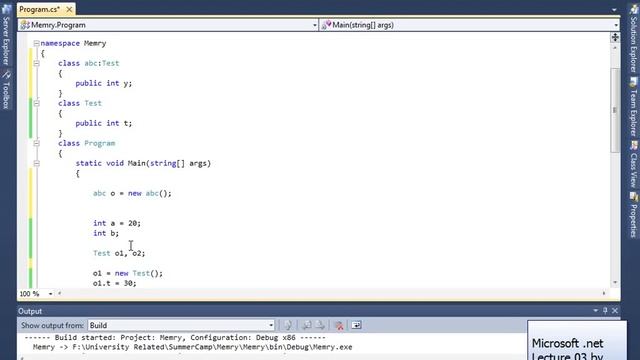Click the 'o1 = new Test();' line
Image resolution: width=640 pixels, height=360 pixels.
point(128,273)
